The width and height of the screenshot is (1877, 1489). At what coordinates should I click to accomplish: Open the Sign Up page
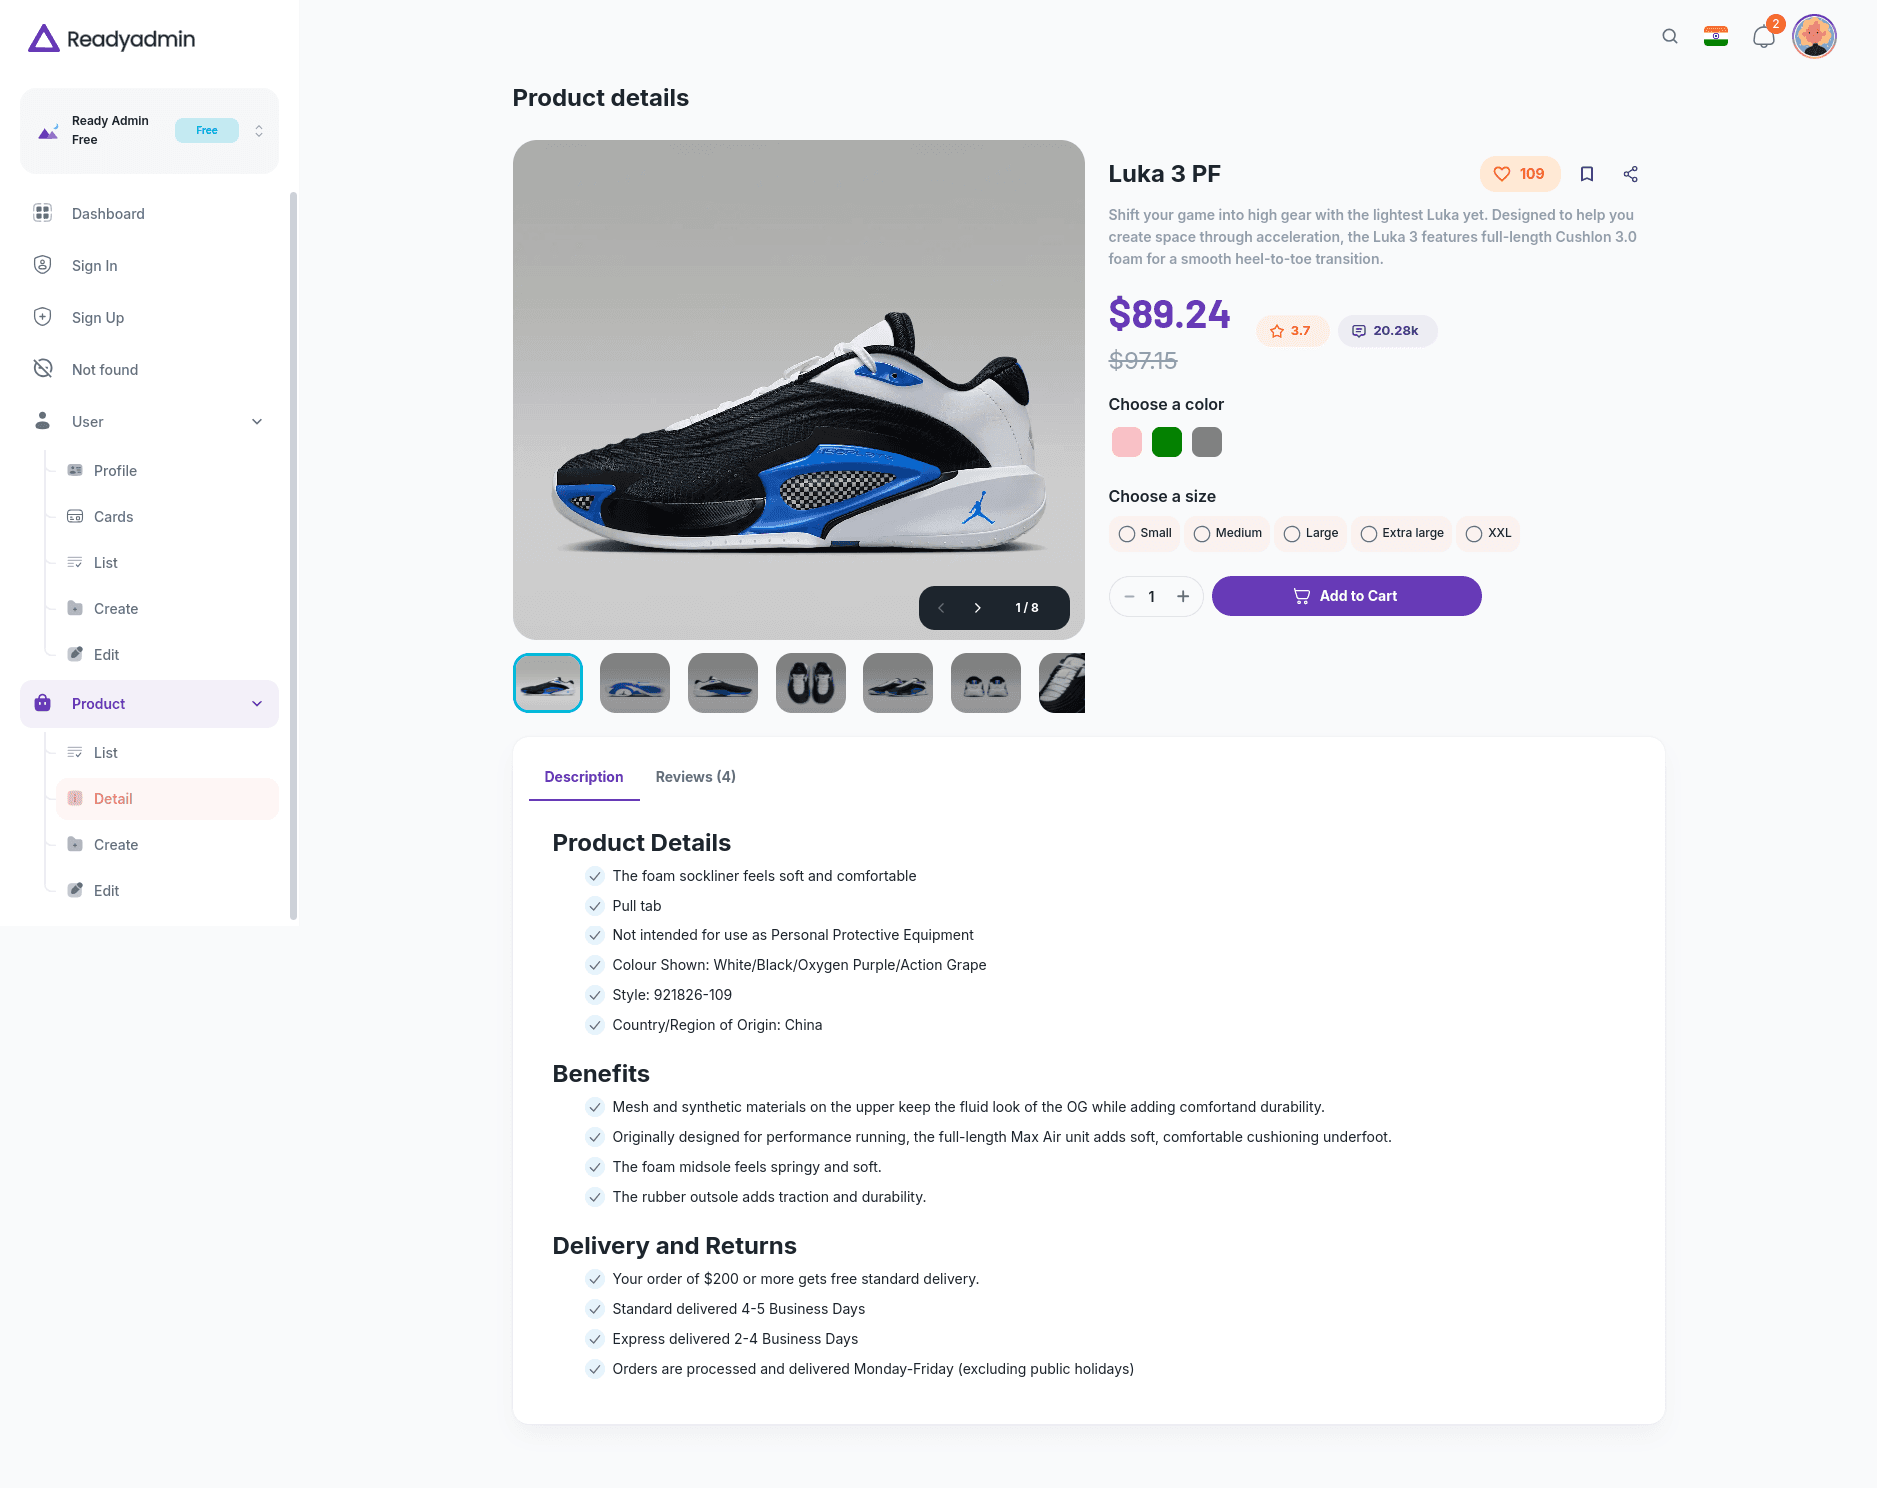[x=98, y=317]
